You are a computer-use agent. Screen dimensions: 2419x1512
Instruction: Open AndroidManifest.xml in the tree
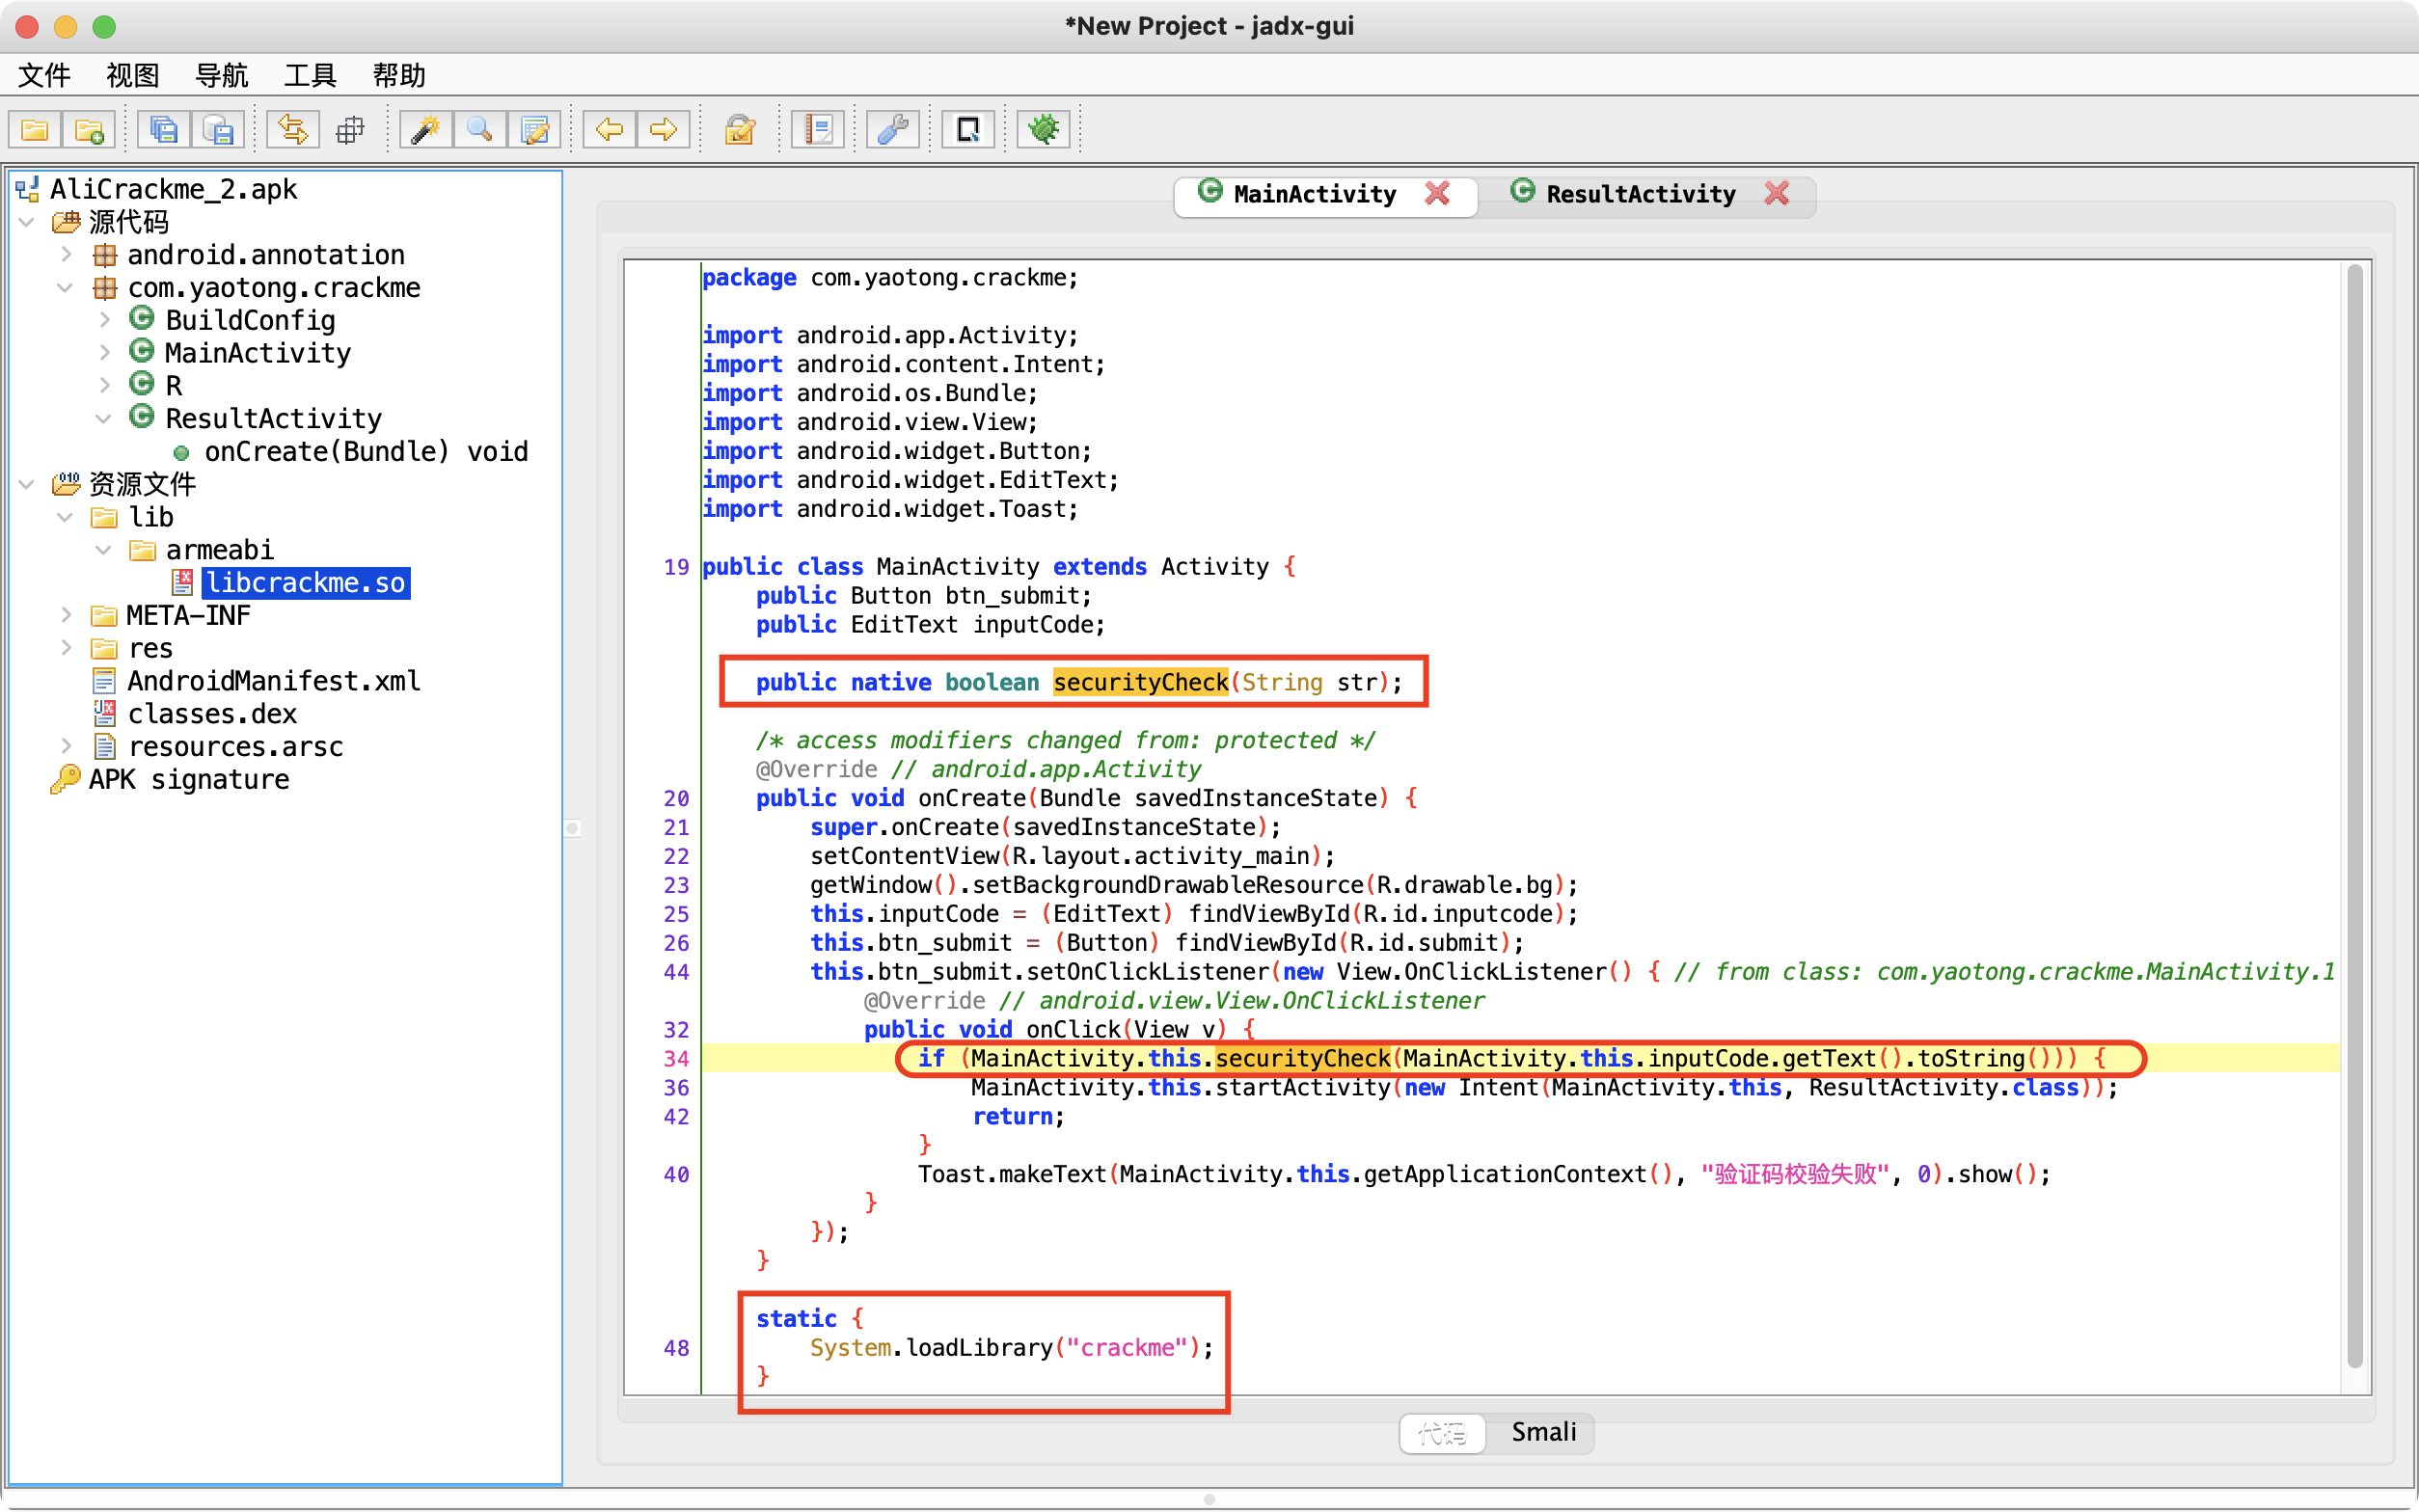point(273,681)
